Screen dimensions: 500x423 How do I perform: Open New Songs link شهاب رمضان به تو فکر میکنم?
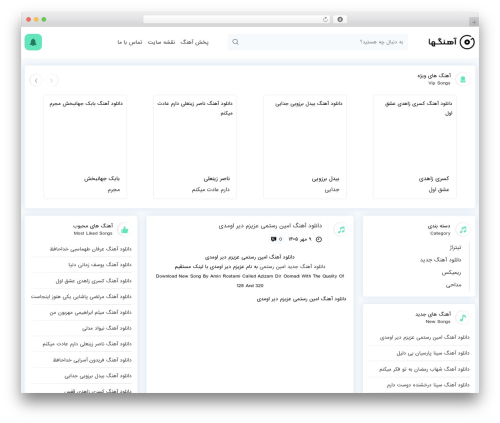424,369
